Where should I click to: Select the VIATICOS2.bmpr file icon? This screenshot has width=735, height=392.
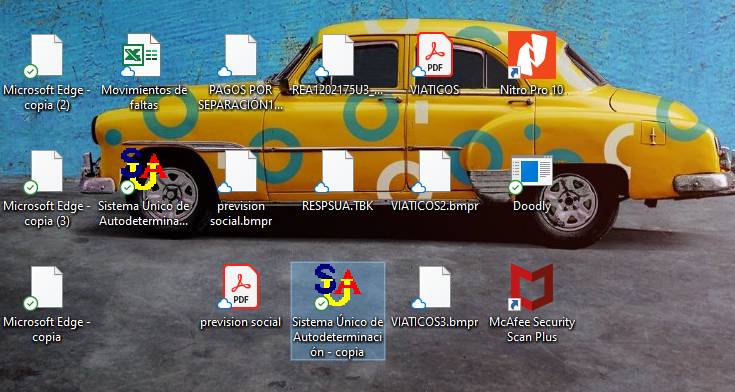click(x=434, y=172)
